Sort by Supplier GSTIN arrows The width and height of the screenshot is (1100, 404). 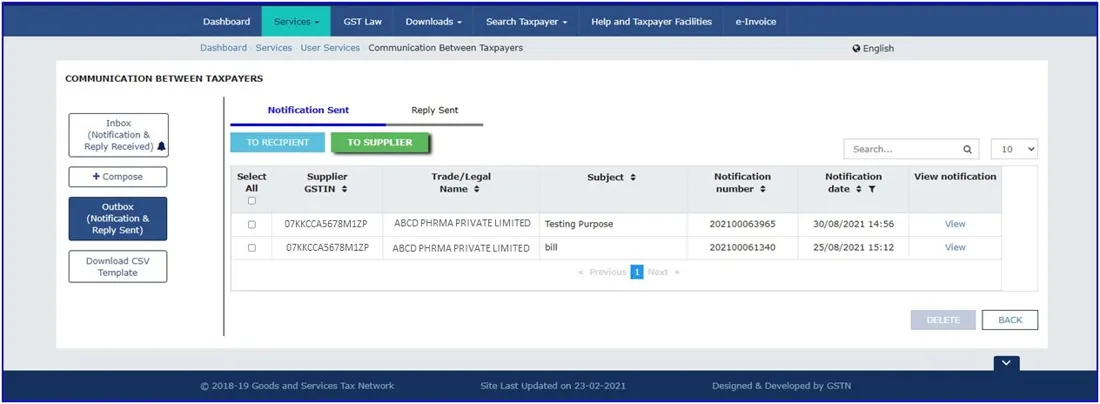[x=344, y=189]
